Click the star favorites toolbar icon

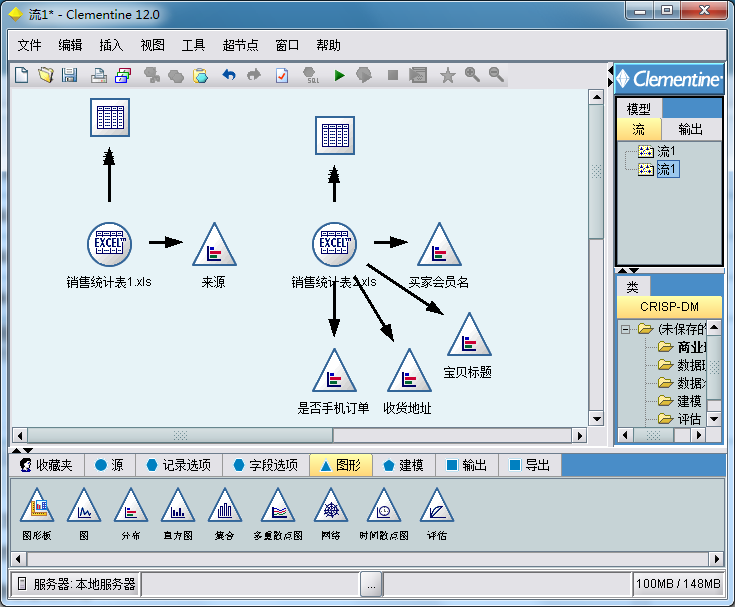(x=448, y=75)
